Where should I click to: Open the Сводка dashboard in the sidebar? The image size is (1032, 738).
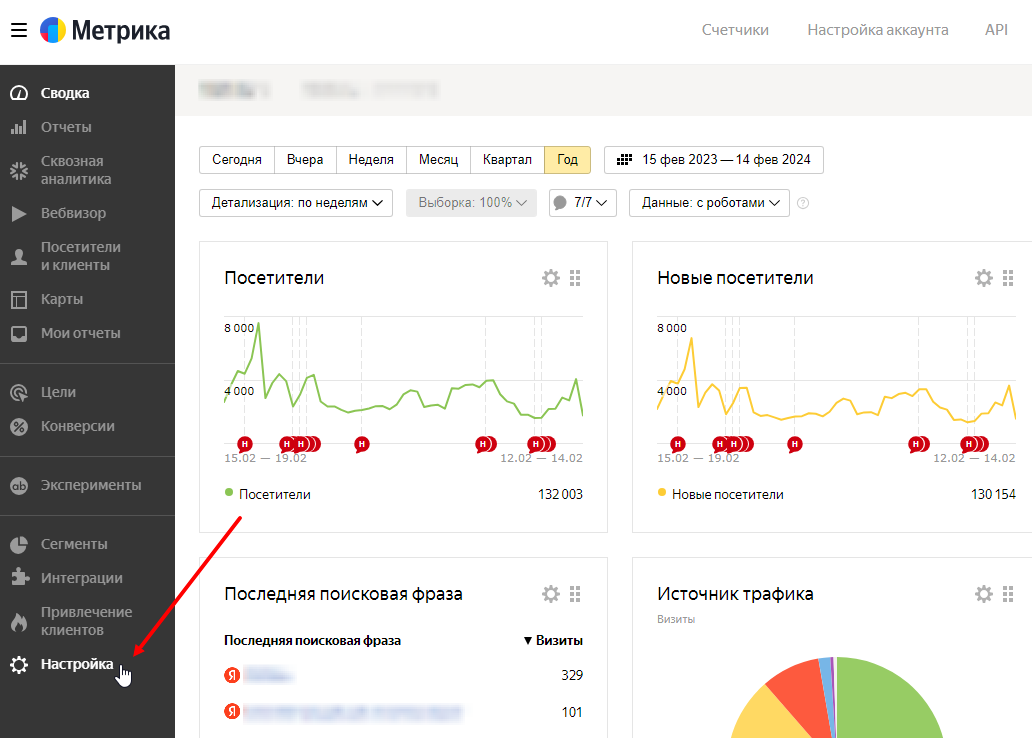pyautogui.click(x=64, y=93)
